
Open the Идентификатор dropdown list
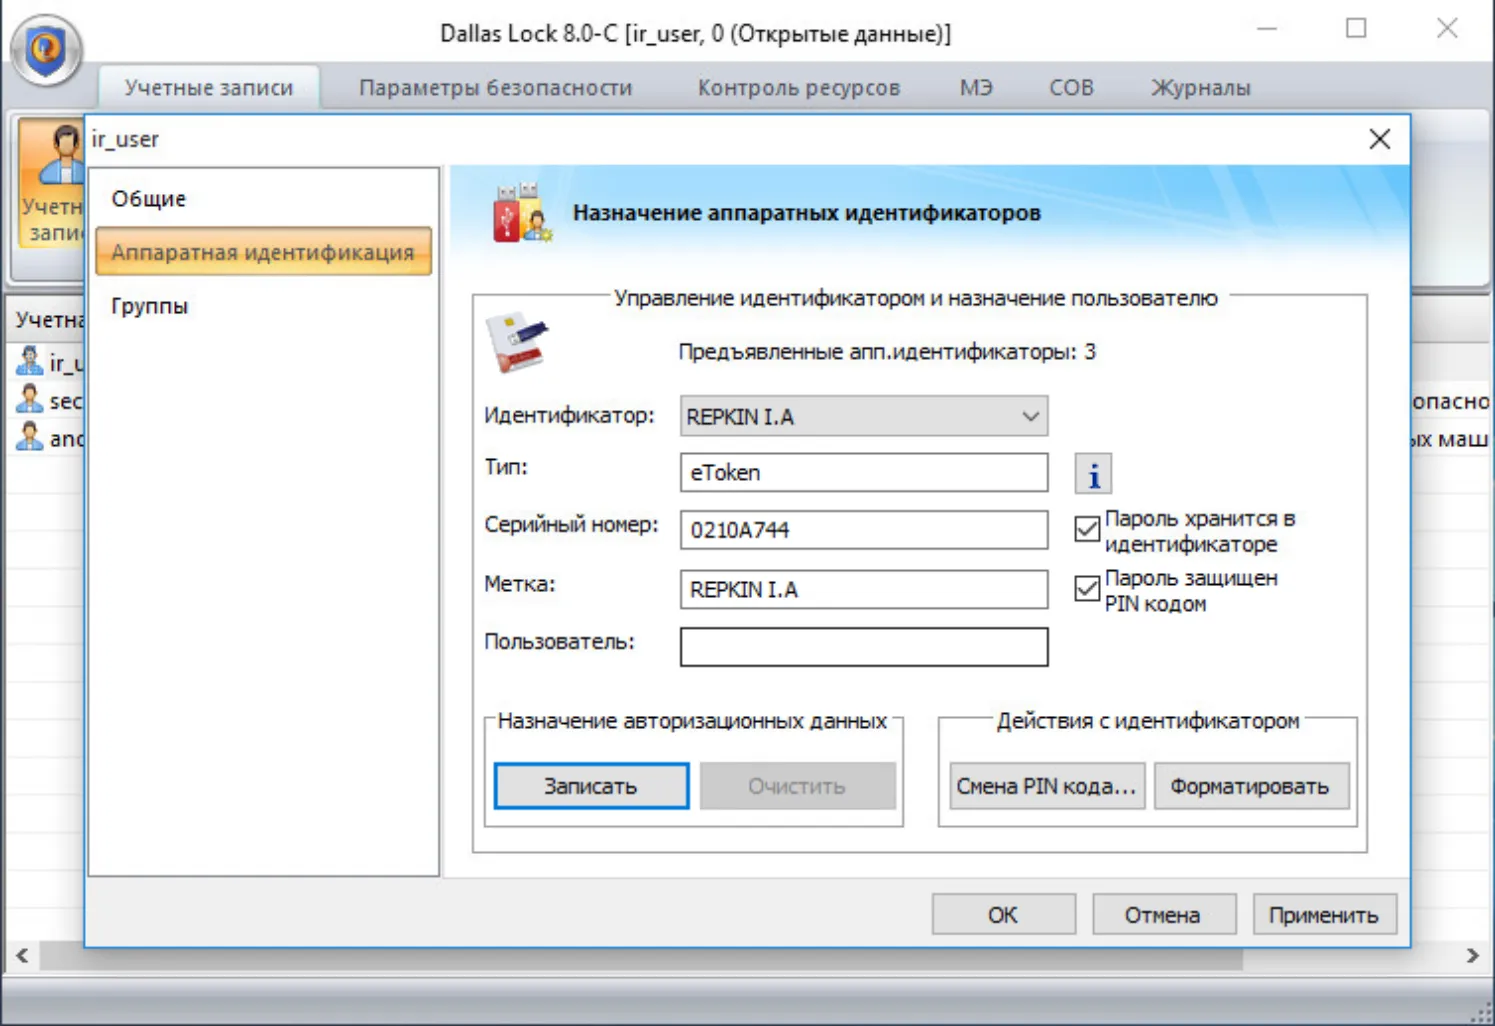pos(864,416)
